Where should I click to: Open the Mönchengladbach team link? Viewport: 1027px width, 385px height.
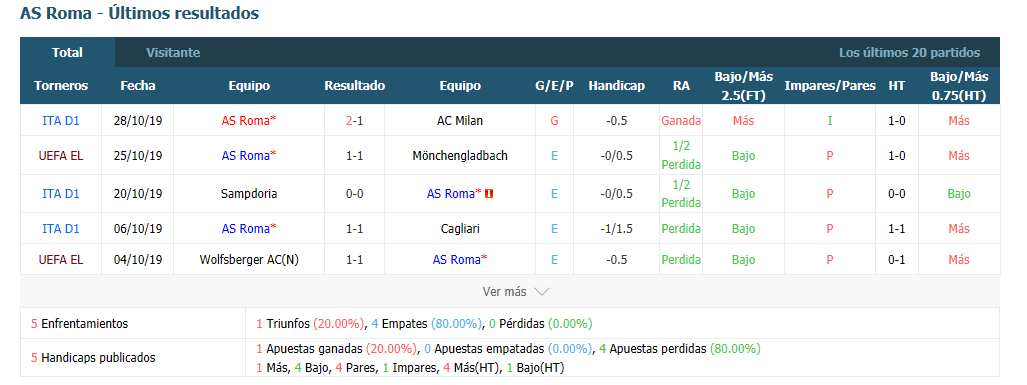(x=460, y=156)
